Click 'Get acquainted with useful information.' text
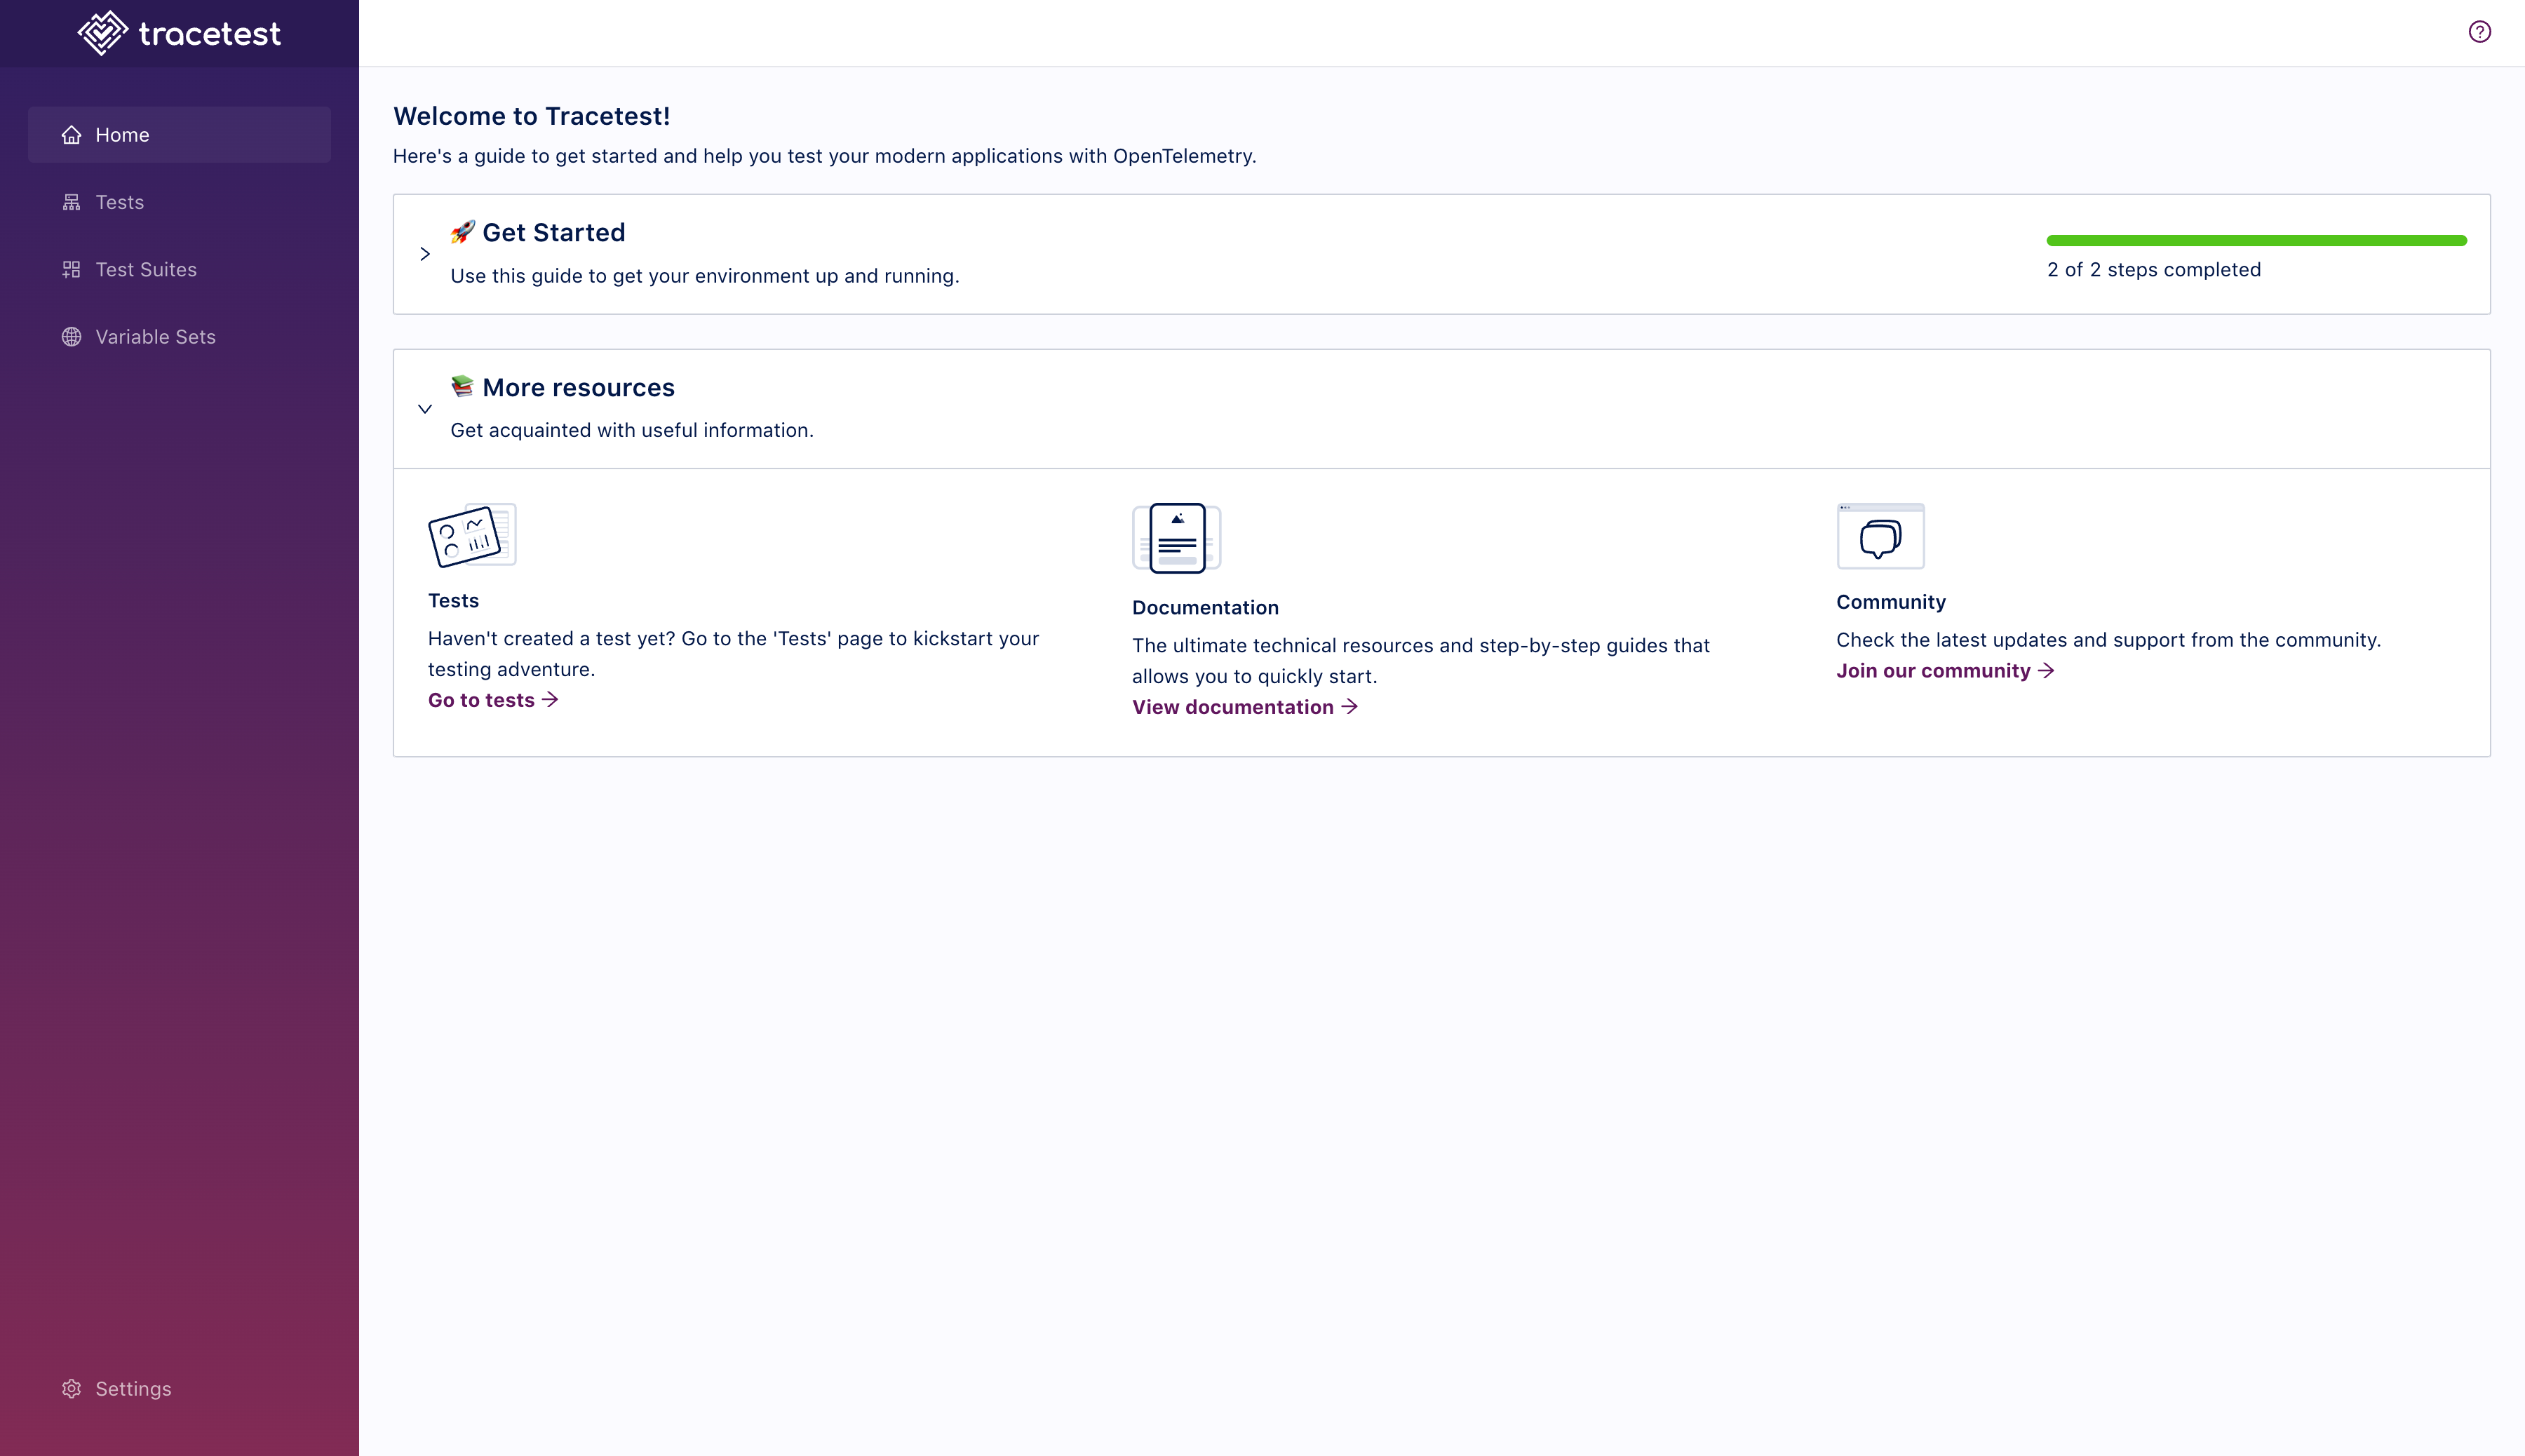2525x1456 pixels. pos(632,430)
